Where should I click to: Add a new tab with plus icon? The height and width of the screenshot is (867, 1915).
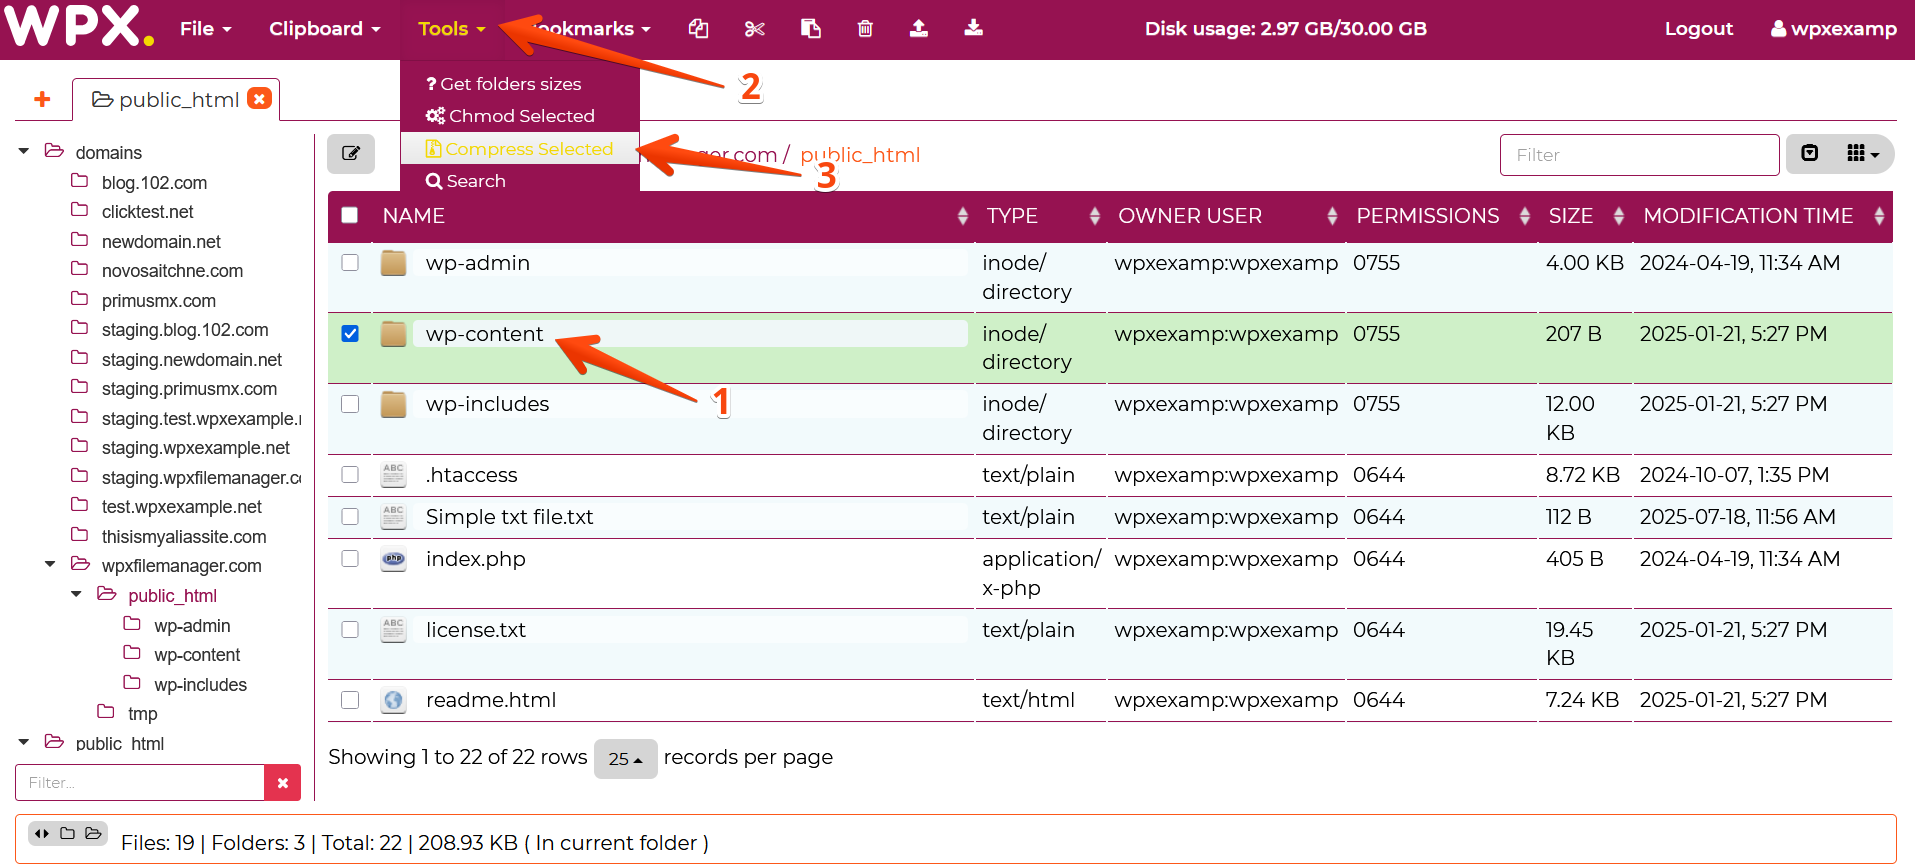(42, 99)
